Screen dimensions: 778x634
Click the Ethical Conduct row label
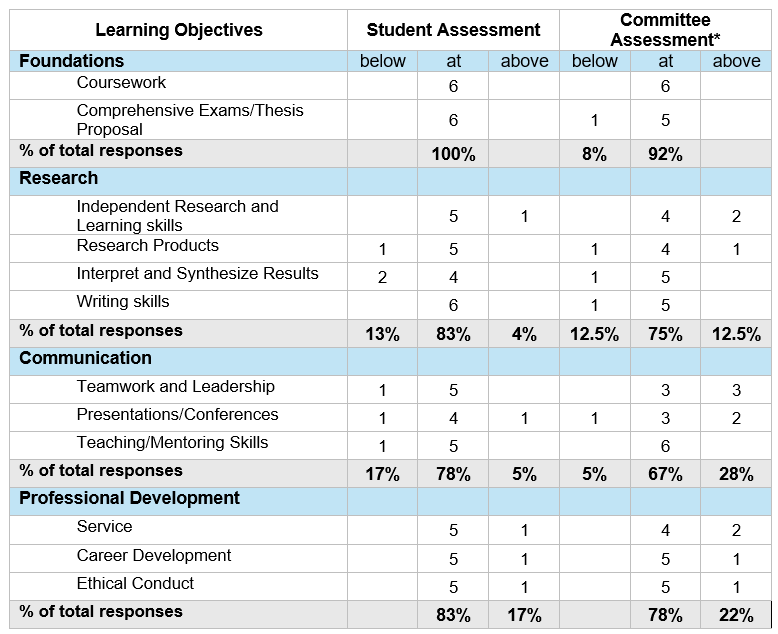point(135,583)
